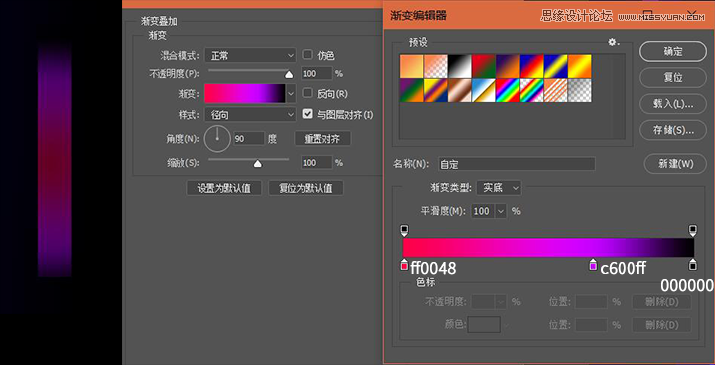Expand the gradient picker arrow beside 渐变 swatch
This screenshot has height=365, width=715.
(291, 94)
